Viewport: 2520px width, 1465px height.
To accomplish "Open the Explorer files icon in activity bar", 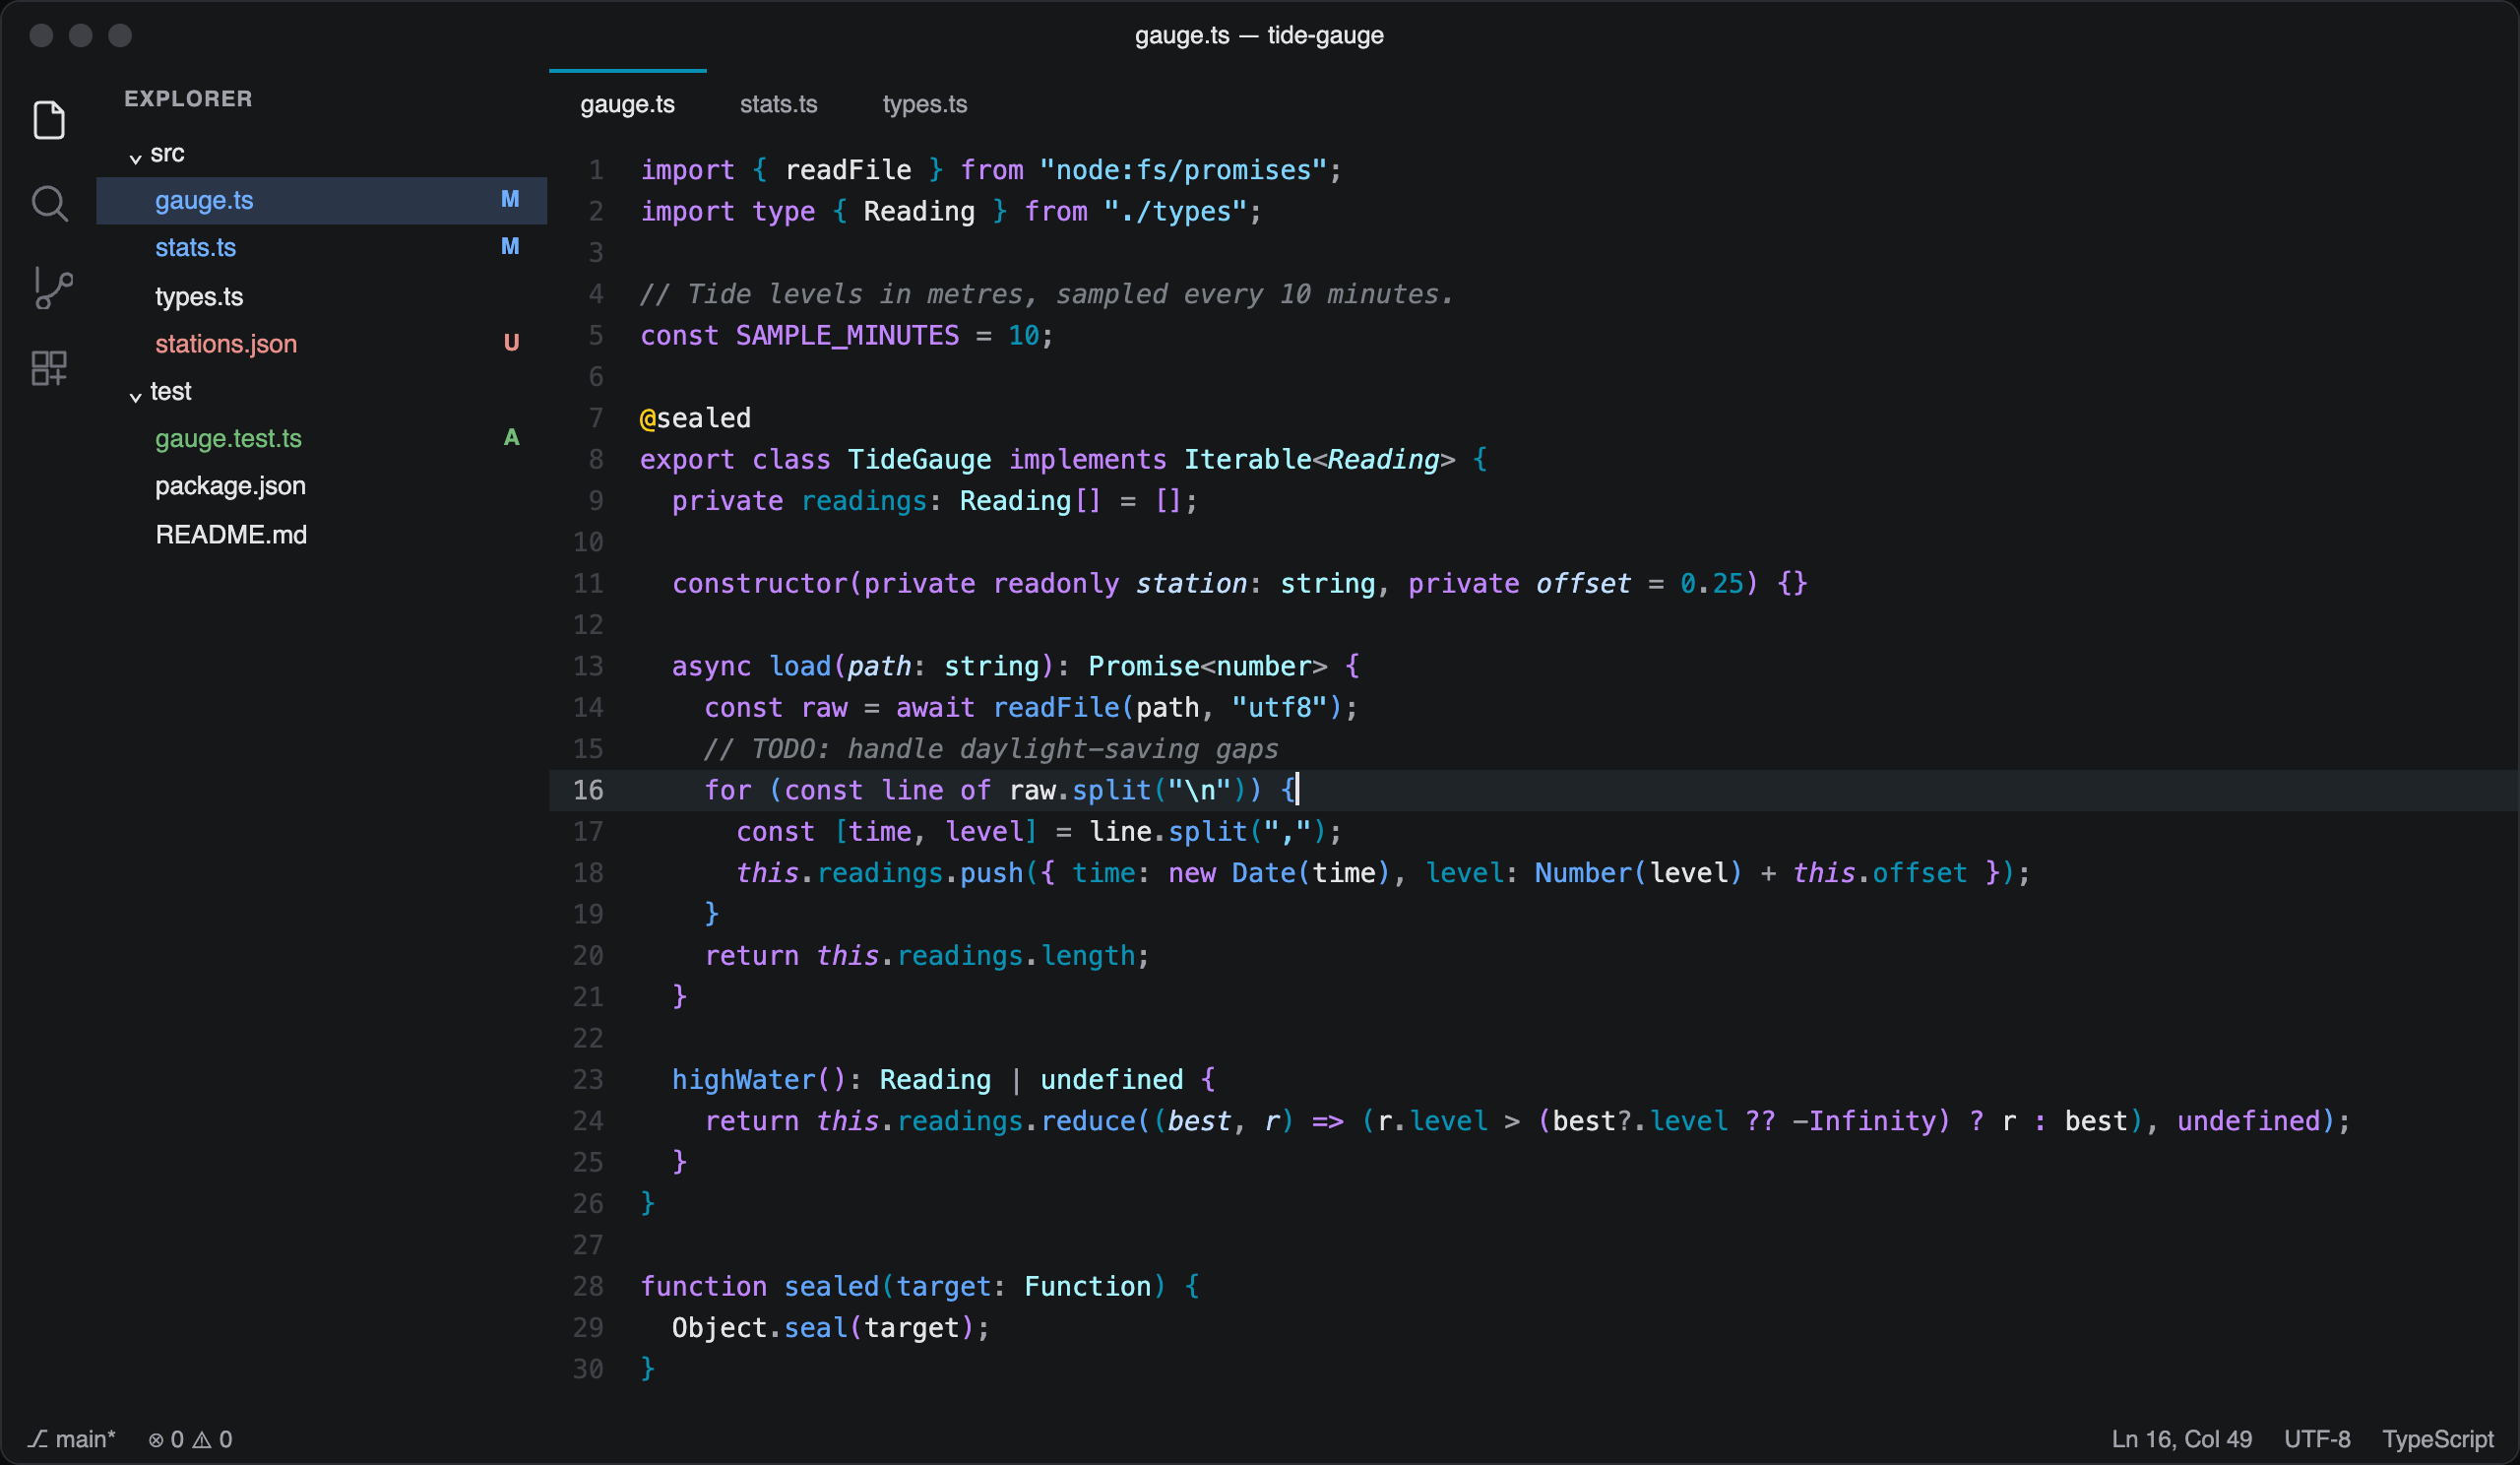I will [49, 120].
